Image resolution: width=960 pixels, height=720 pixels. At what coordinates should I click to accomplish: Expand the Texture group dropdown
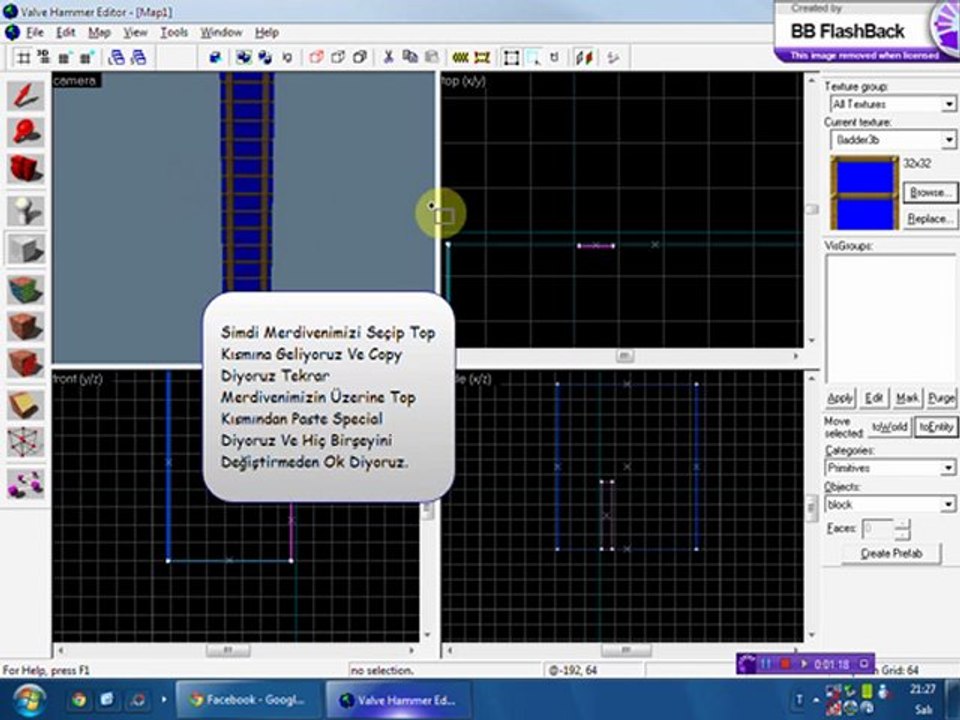click(x=947, y=104)
